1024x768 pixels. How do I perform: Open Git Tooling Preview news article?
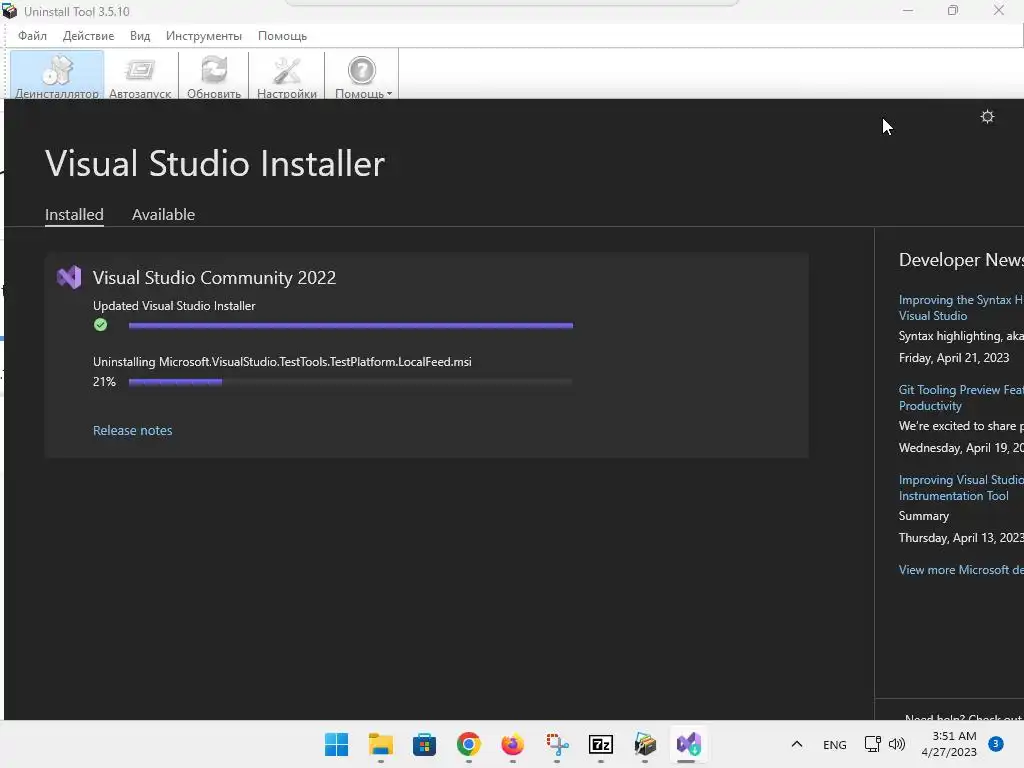961,398
